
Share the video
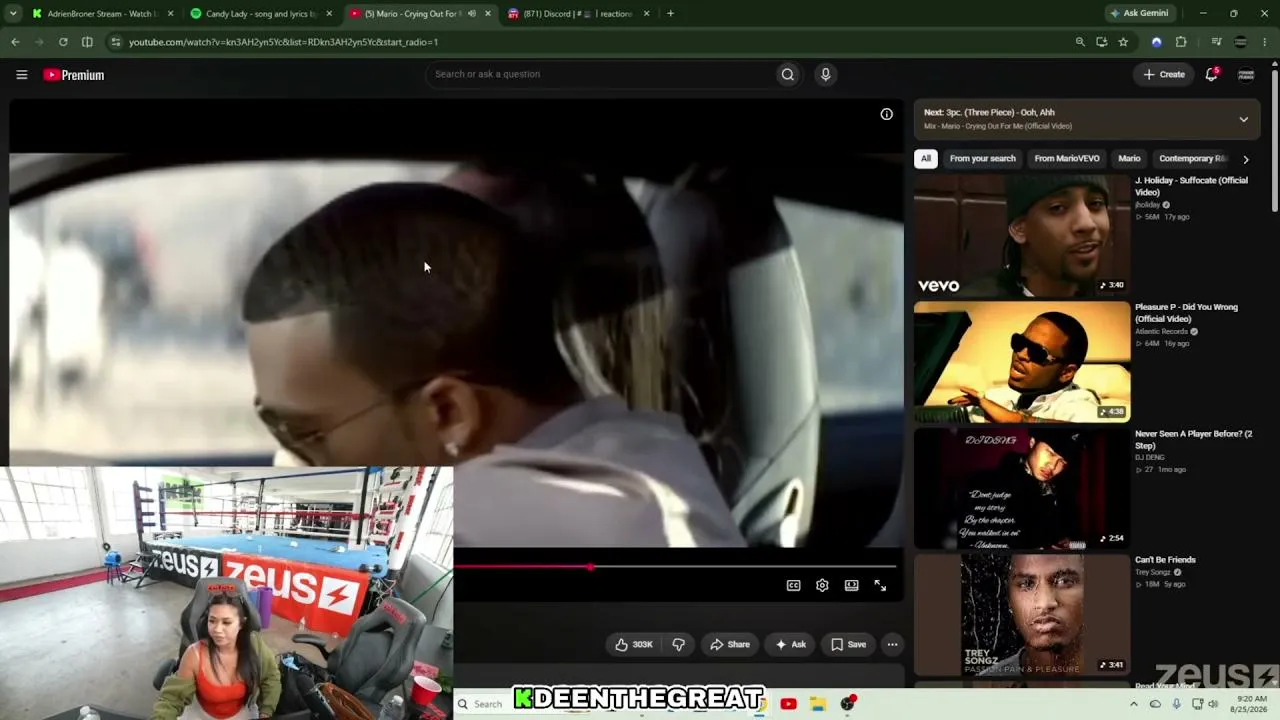tap(730, 644)
